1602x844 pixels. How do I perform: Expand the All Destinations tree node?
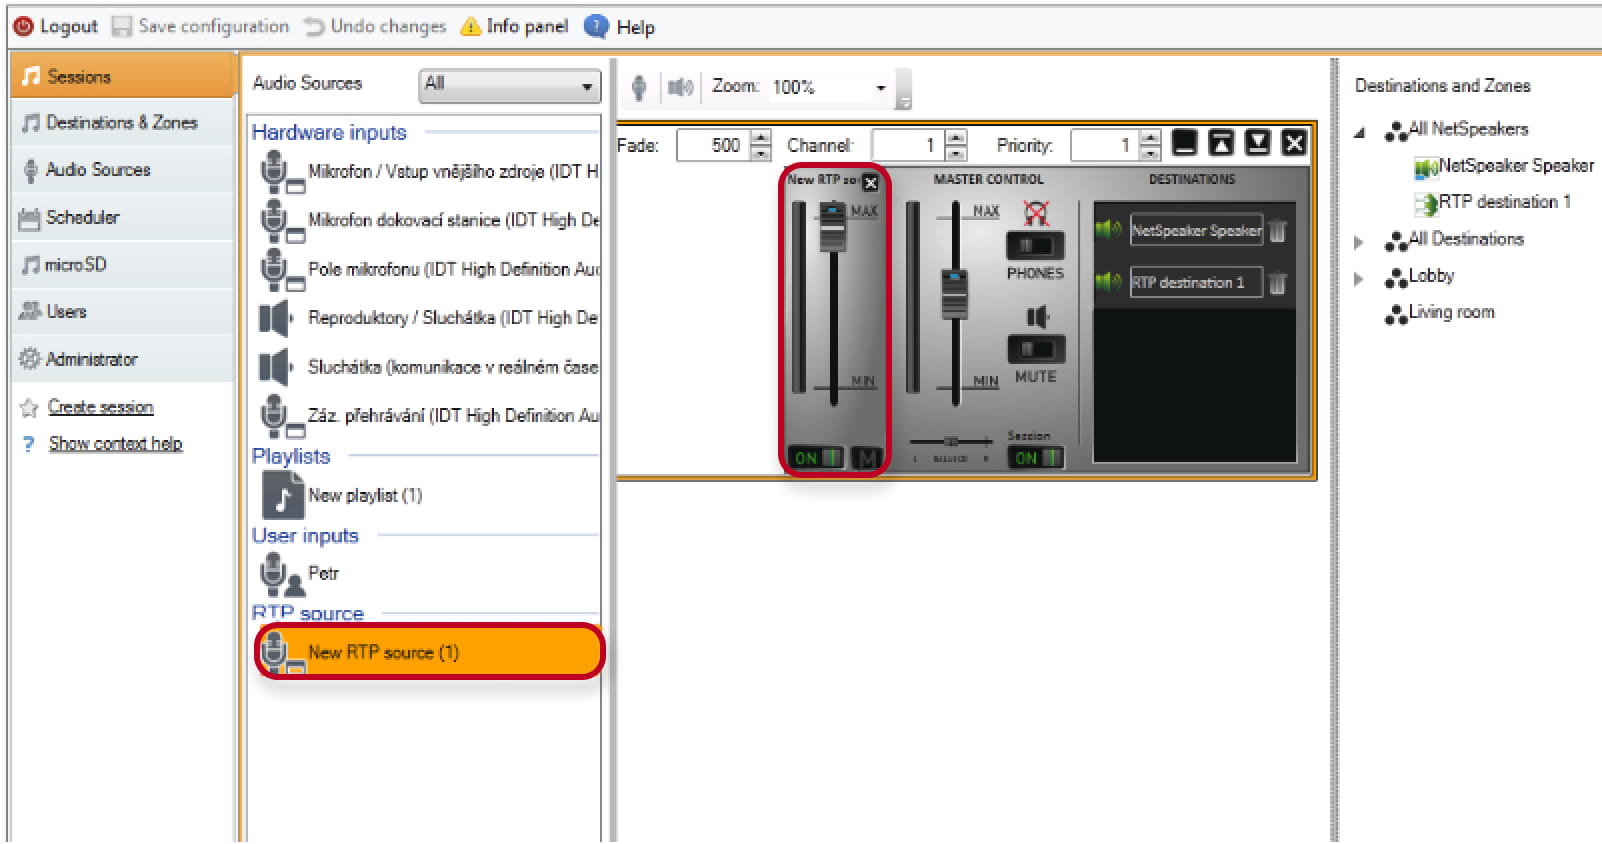coord(1359,242)
